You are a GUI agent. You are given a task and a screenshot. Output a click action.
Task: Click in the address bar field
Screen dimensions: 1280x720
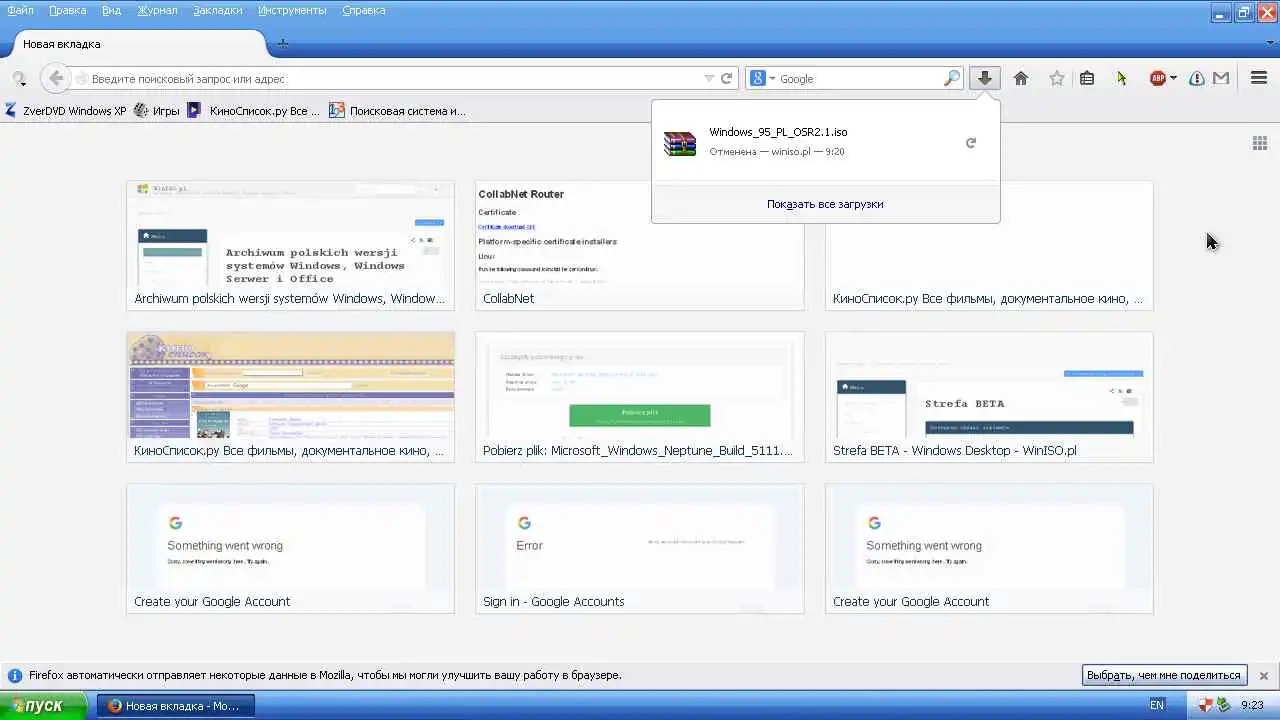click(x=390, y=78)
